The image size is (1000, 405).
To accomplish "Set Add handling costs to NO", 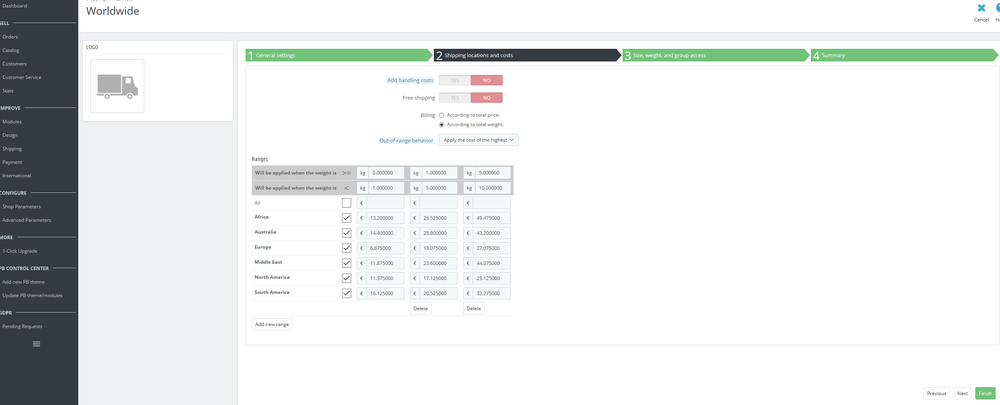I will pyautogui.click(x=487, y=80).
